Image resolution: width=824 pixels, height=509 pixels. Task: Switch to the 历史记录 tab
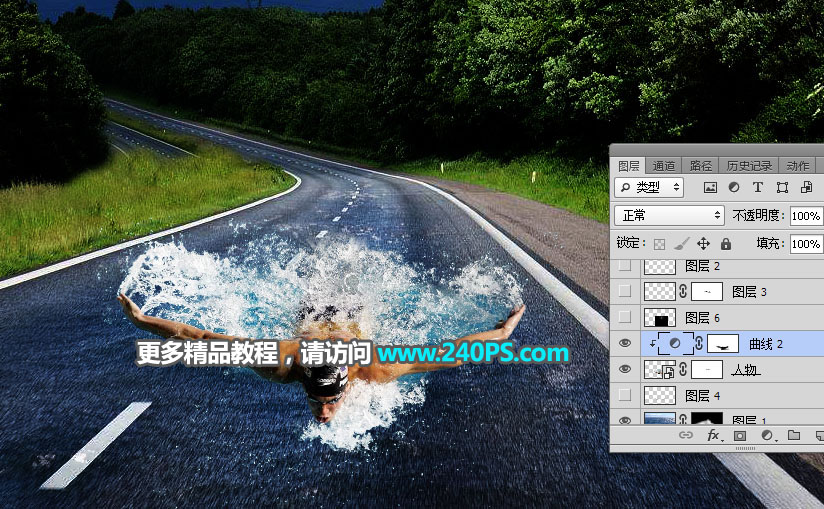749,166
